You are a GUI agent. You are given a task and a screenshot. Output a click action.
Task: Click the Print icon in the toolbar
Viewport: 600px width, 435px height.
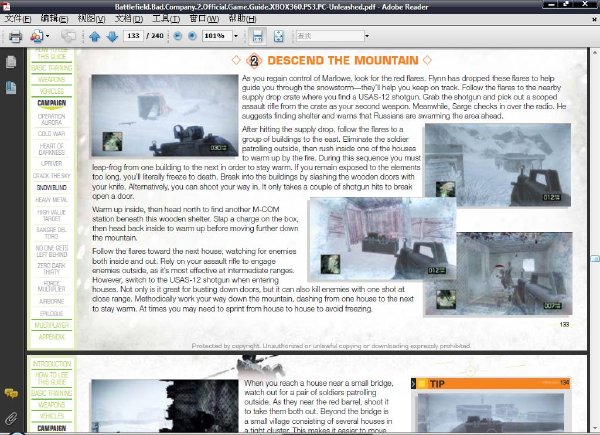pos(15,36)
